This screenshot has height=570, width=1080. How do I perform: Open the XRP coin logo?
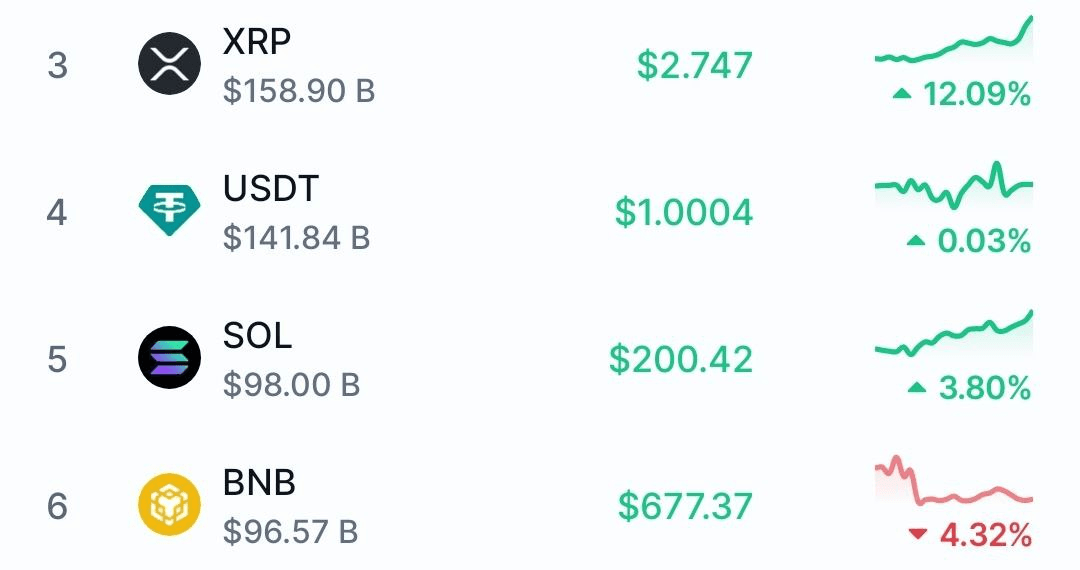pos(169,63)
